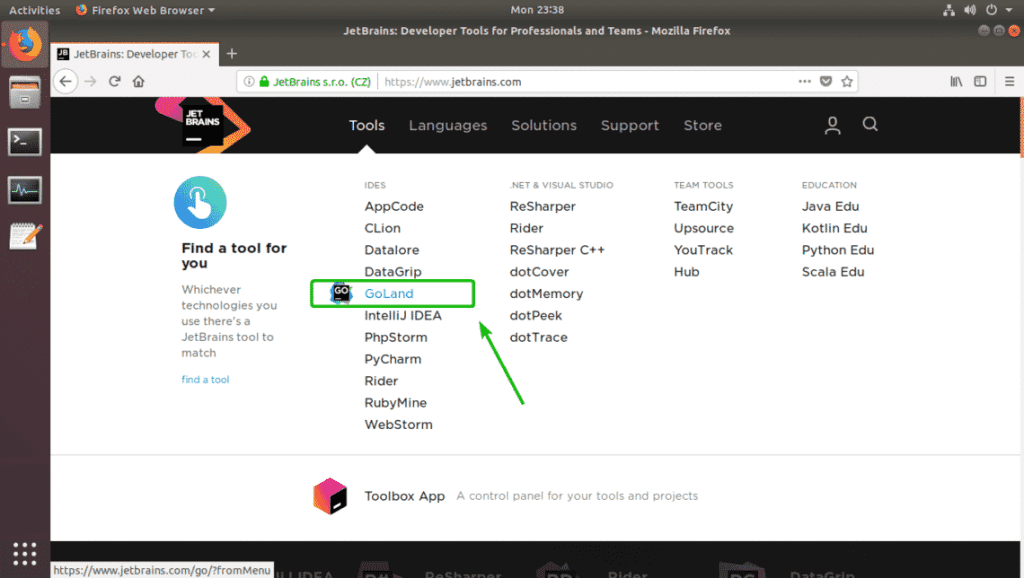Close the JetBrains tab

pyautogui.click(x=206, y=54)
